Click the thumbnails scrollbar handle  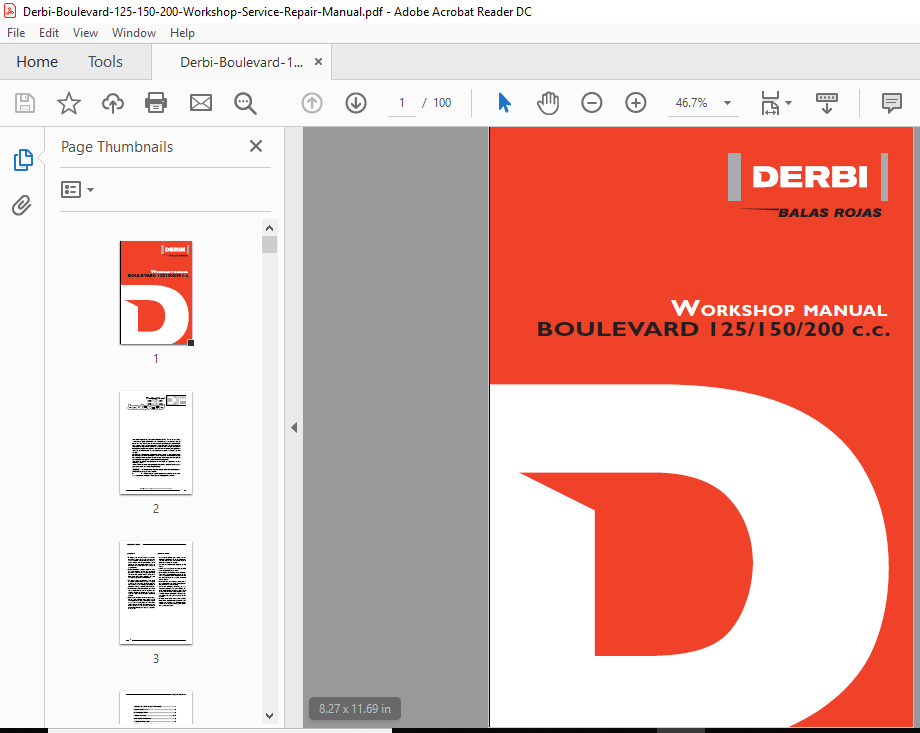(x=269, y=244)
